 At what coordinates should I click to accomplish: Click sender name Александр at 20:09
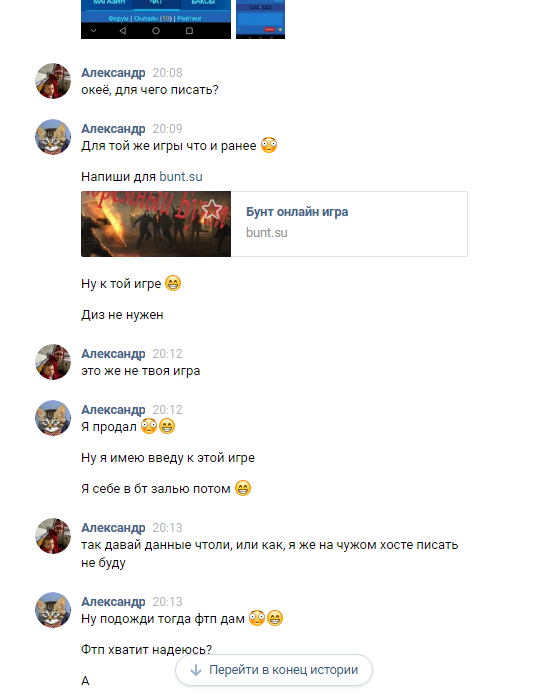(113, 128)
